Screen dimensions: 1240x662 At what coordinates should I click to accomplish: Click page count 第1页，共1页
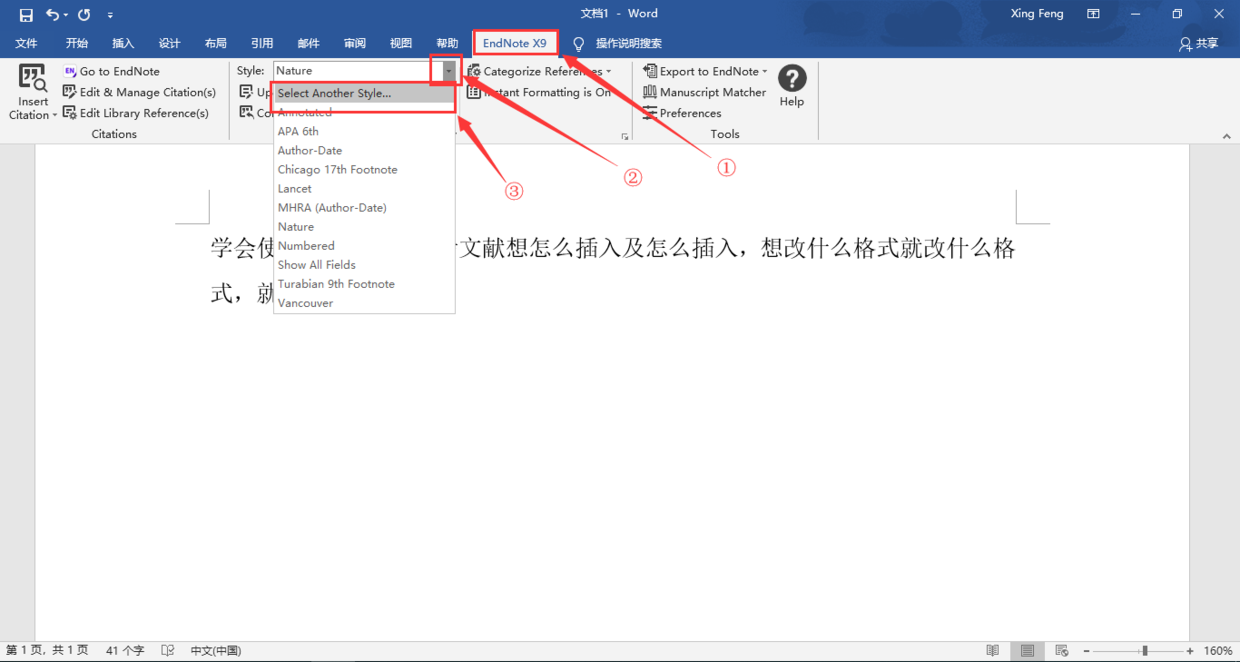[47, 650]
